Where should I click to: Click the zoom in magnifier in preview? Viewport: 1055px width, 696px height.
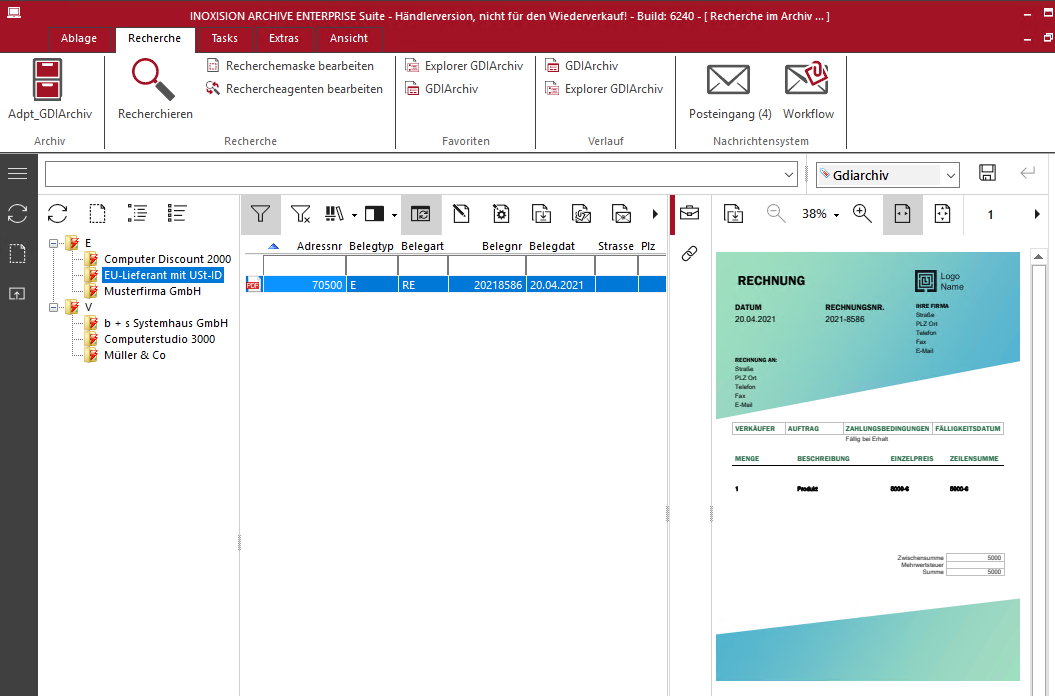(x=862, y=213)
